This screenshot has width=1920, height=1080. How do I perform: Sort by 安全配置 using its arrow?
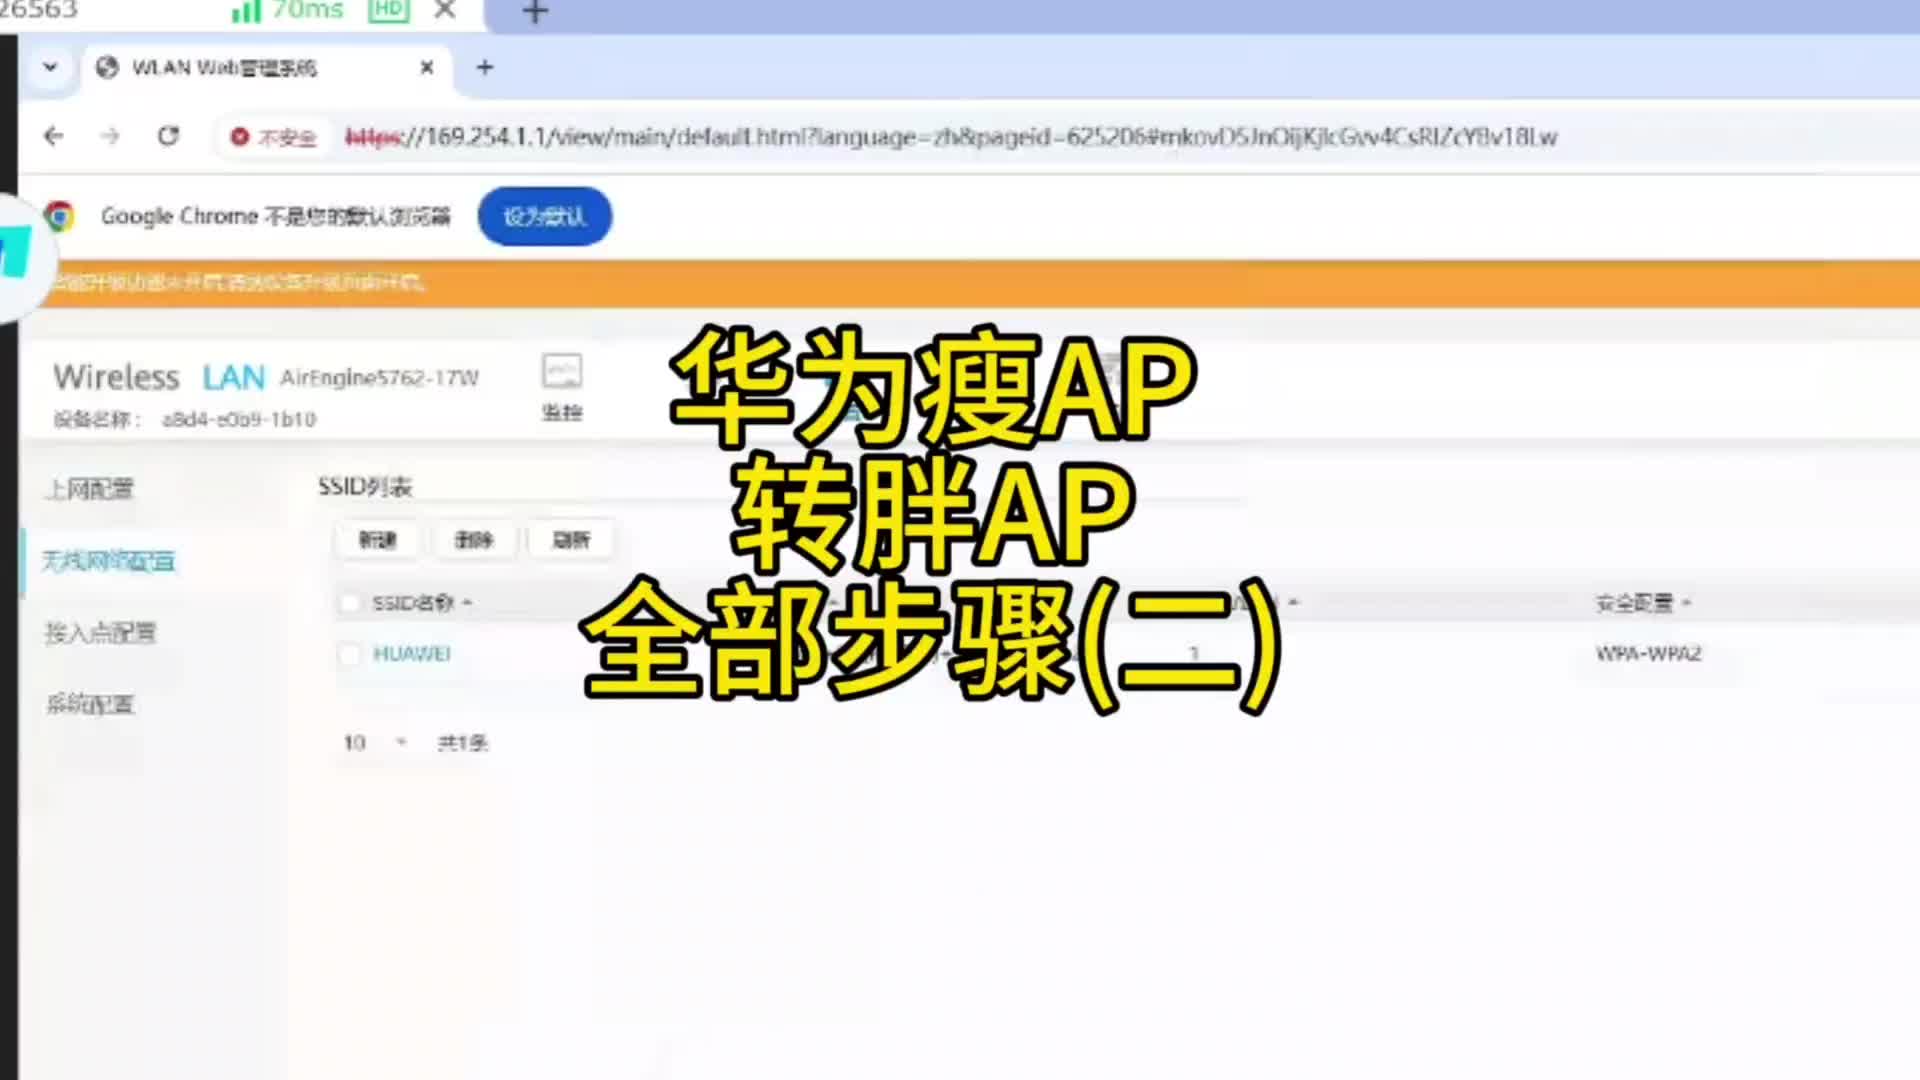click(1685, 603)
